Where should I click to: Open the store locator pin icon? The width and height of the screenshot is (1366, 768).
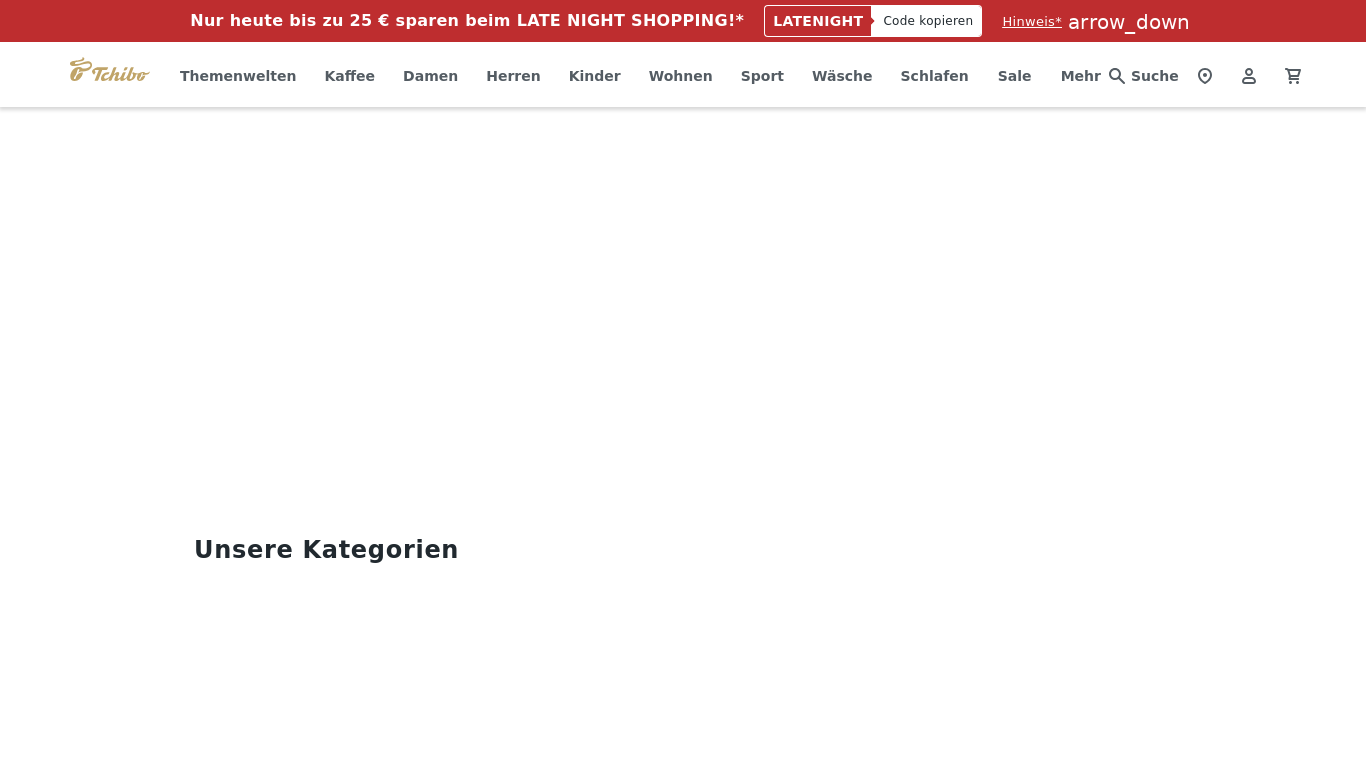click(1205, 76)
